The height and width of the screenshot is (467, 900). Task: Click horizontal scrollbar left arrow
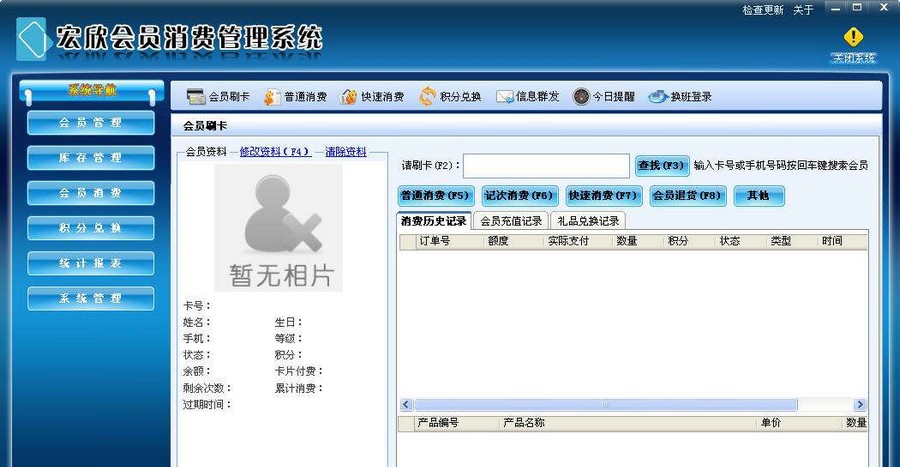[x=406, y=404]
